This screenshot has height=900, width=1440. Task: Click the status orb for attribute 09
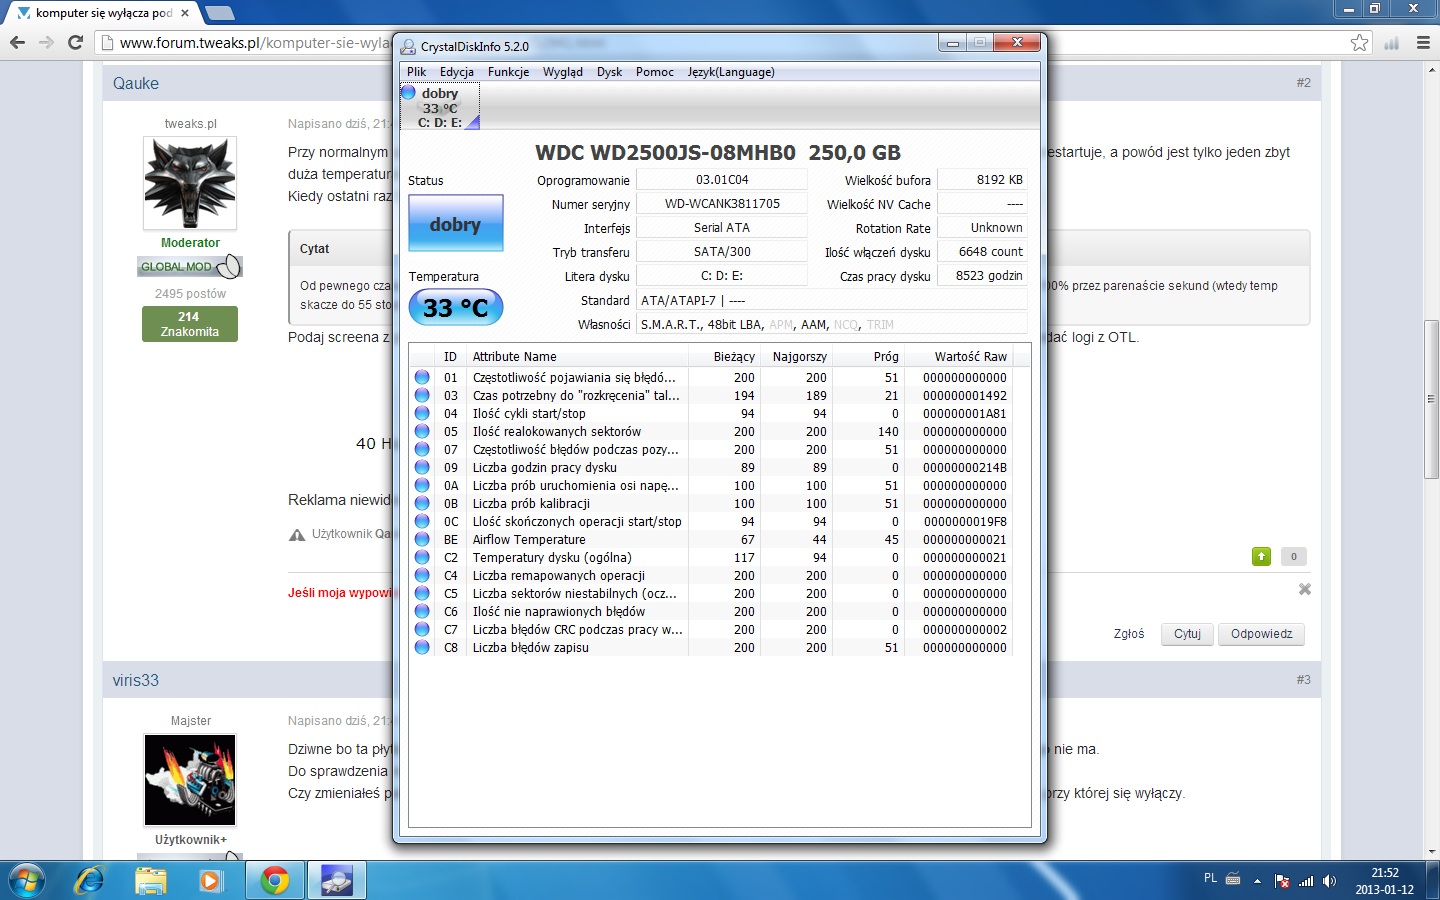pos(422,468)
